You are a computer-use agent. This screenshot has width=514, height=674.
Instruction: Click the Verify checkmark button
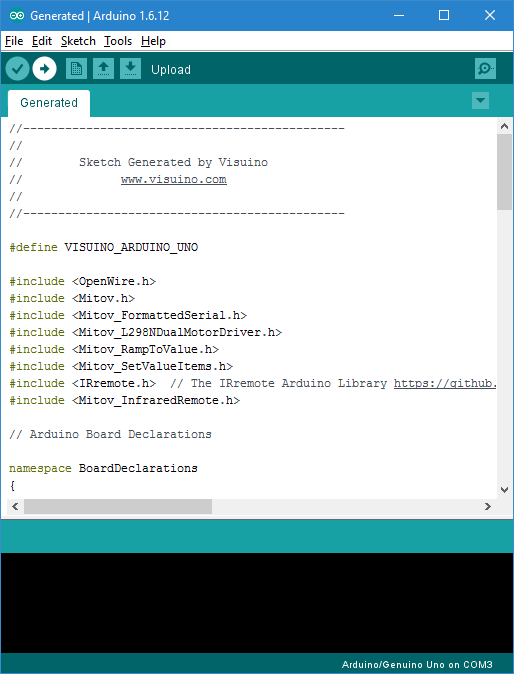17,69
